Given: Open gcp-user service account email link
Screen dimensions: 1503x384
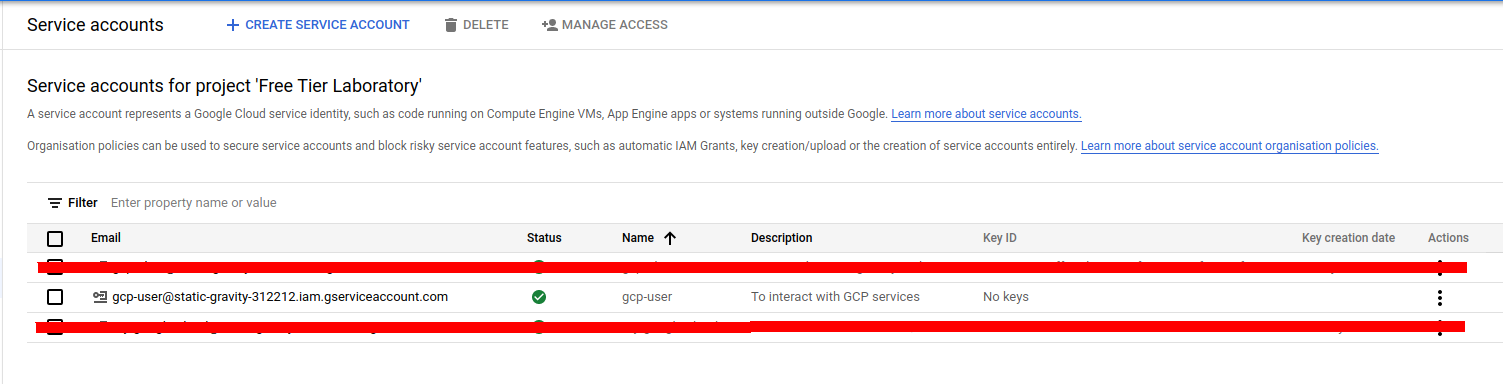Looking at the screenshot, I should [280, 297].
